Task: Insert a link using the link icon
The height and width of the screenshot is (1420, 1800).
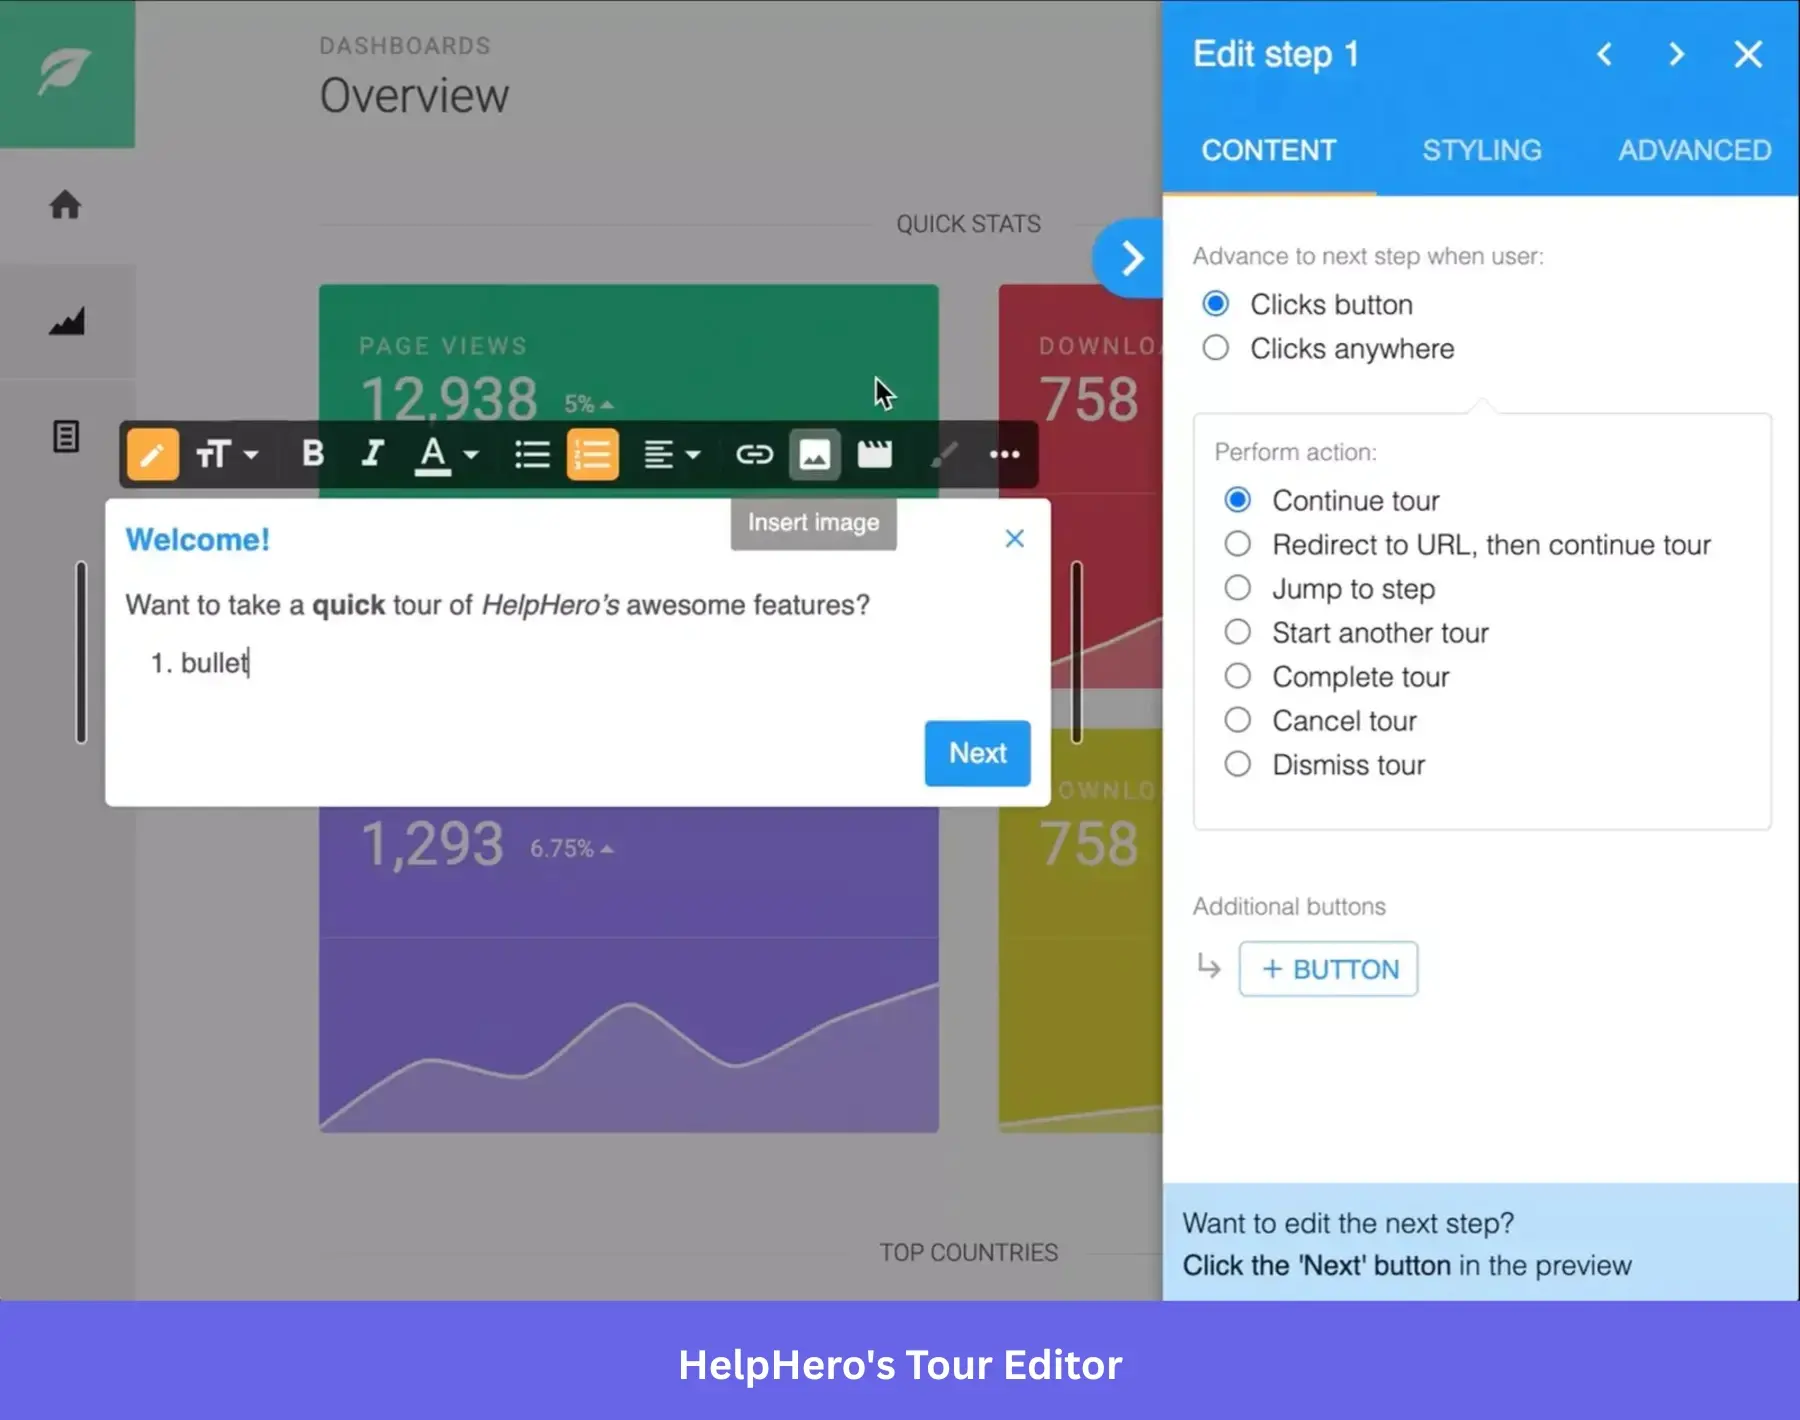Action: tap(755, 455)
